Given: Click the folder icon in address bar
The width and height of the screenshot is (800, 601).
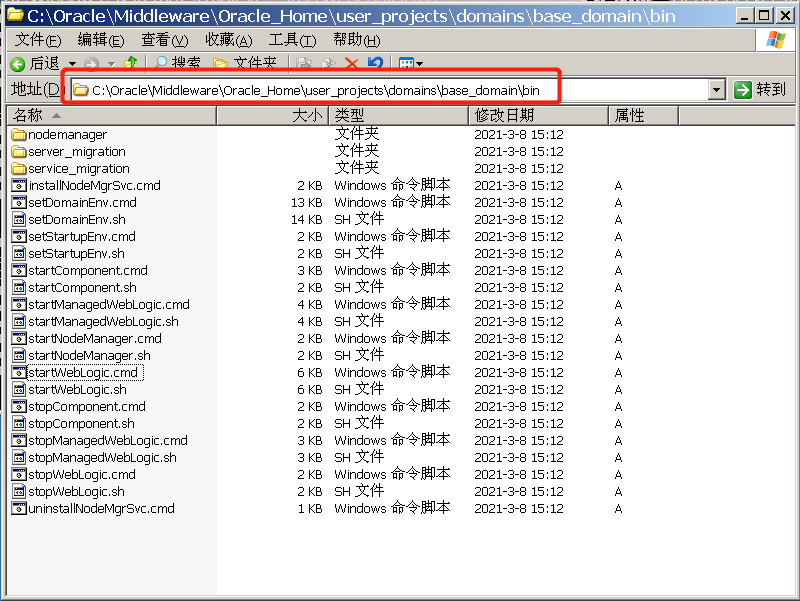Looking at the screenshot, I should point(80,90).
